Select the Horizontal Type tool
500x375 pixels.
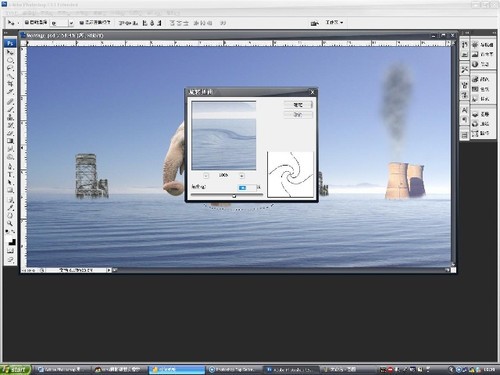point(10,174)
